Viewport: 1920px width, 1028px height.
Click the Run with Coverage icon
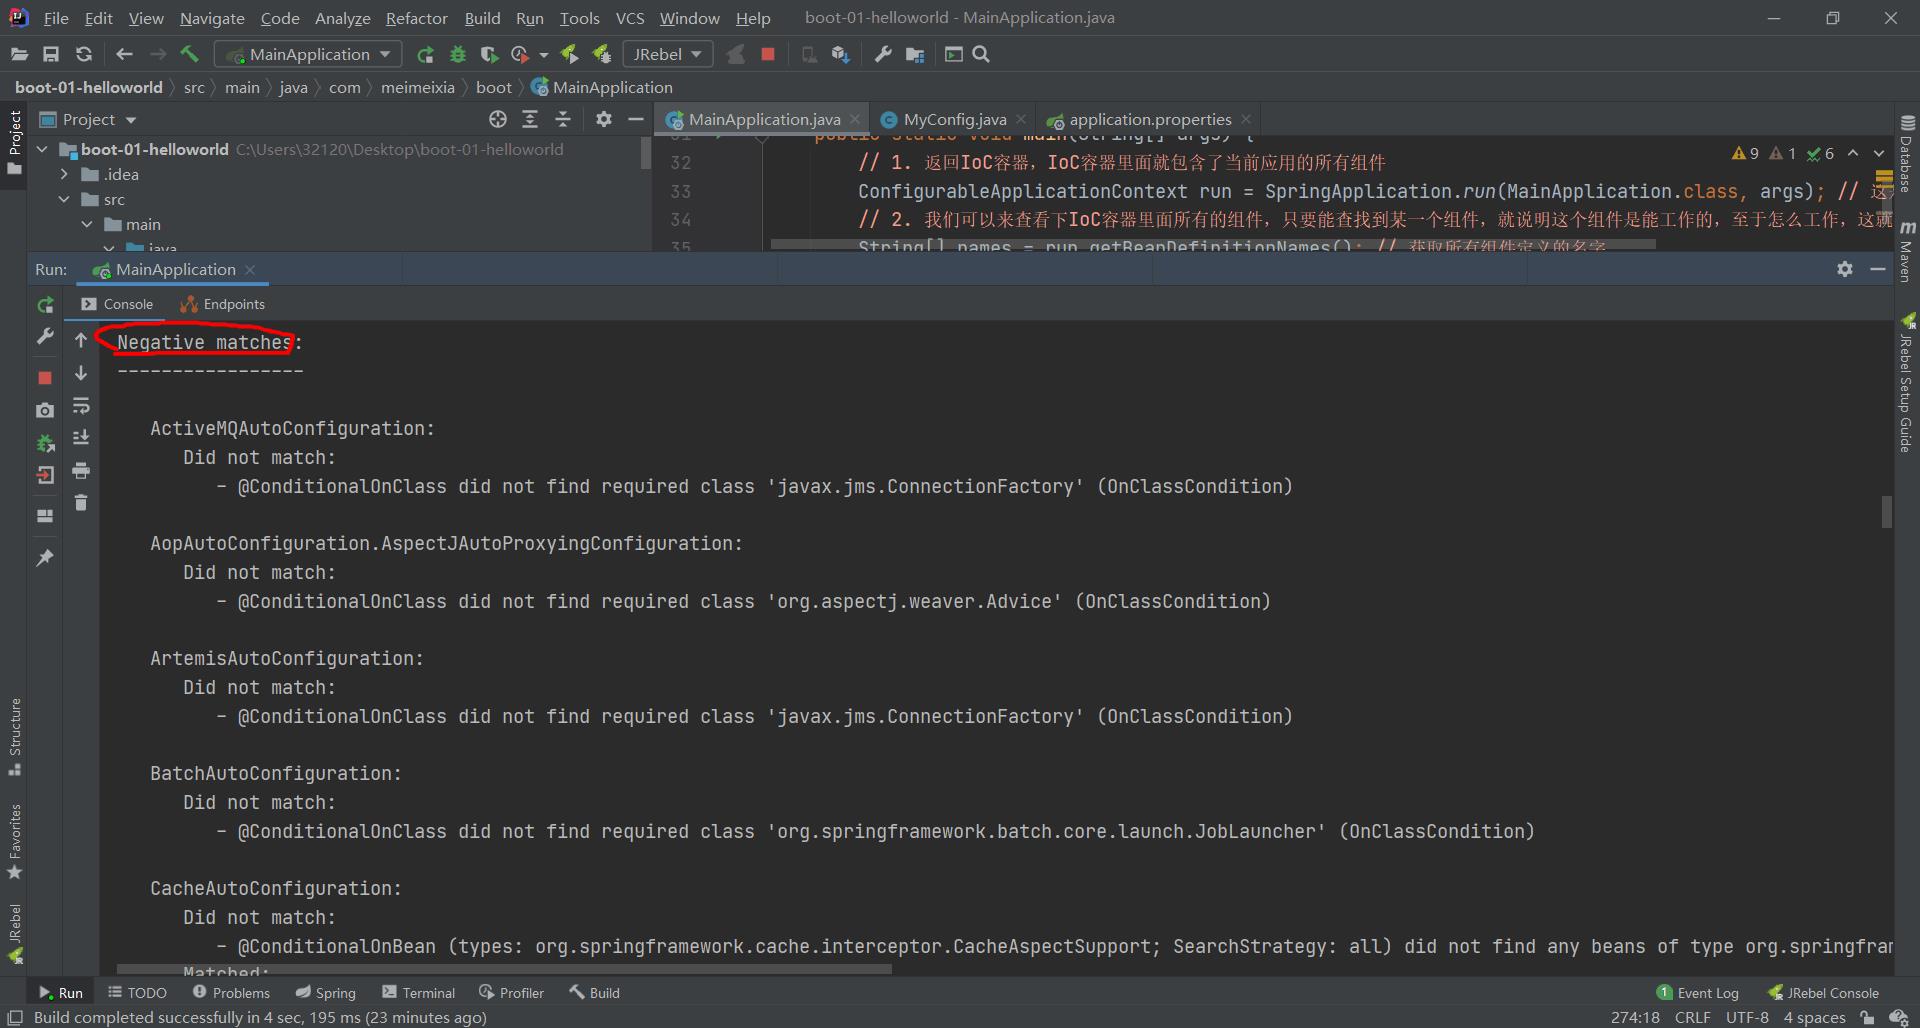pyautogui.click(x=489, y=54)
